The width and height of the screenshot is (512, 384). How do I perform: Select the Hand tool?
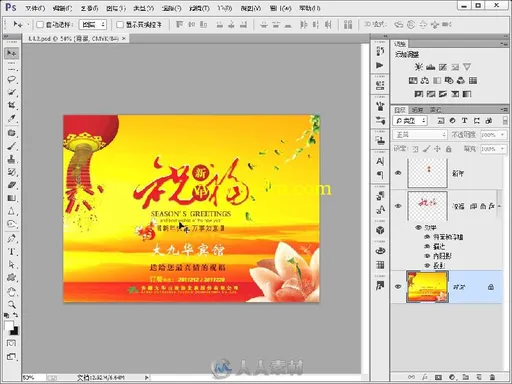(x=12, y=292)
